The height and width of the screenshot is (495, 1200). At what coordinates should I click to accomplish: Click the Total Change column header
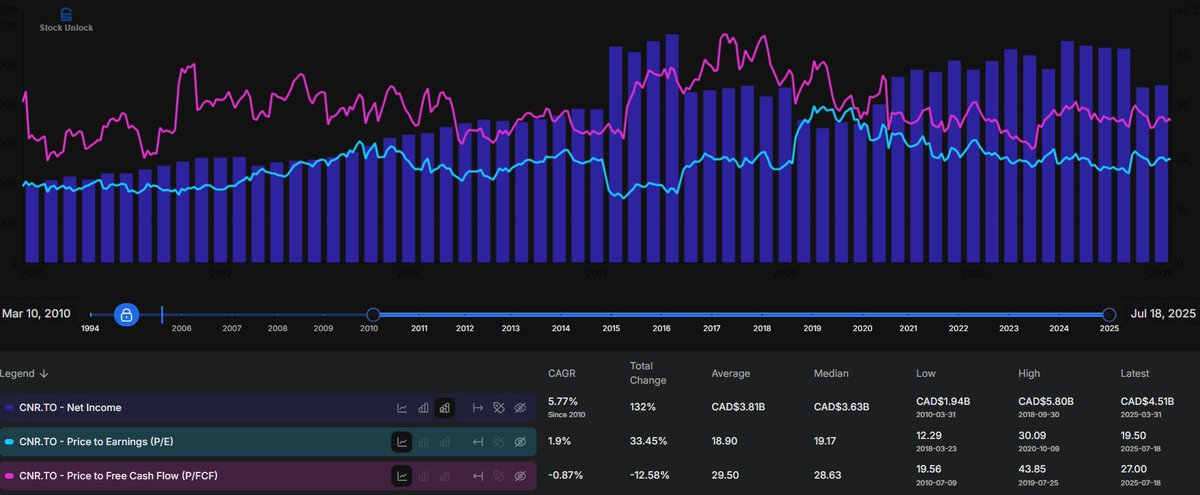(648, 373)
